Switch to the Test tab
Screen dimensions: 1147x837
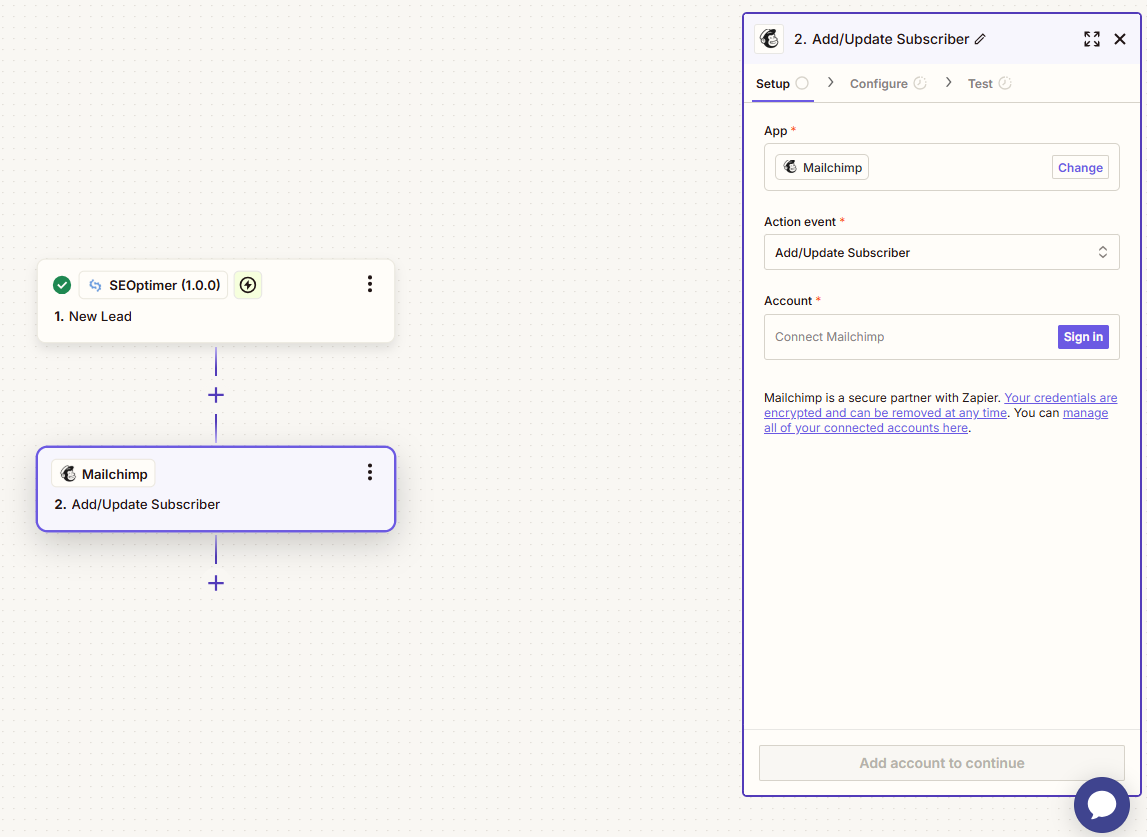pyautogui.click(x=980, y=84)
